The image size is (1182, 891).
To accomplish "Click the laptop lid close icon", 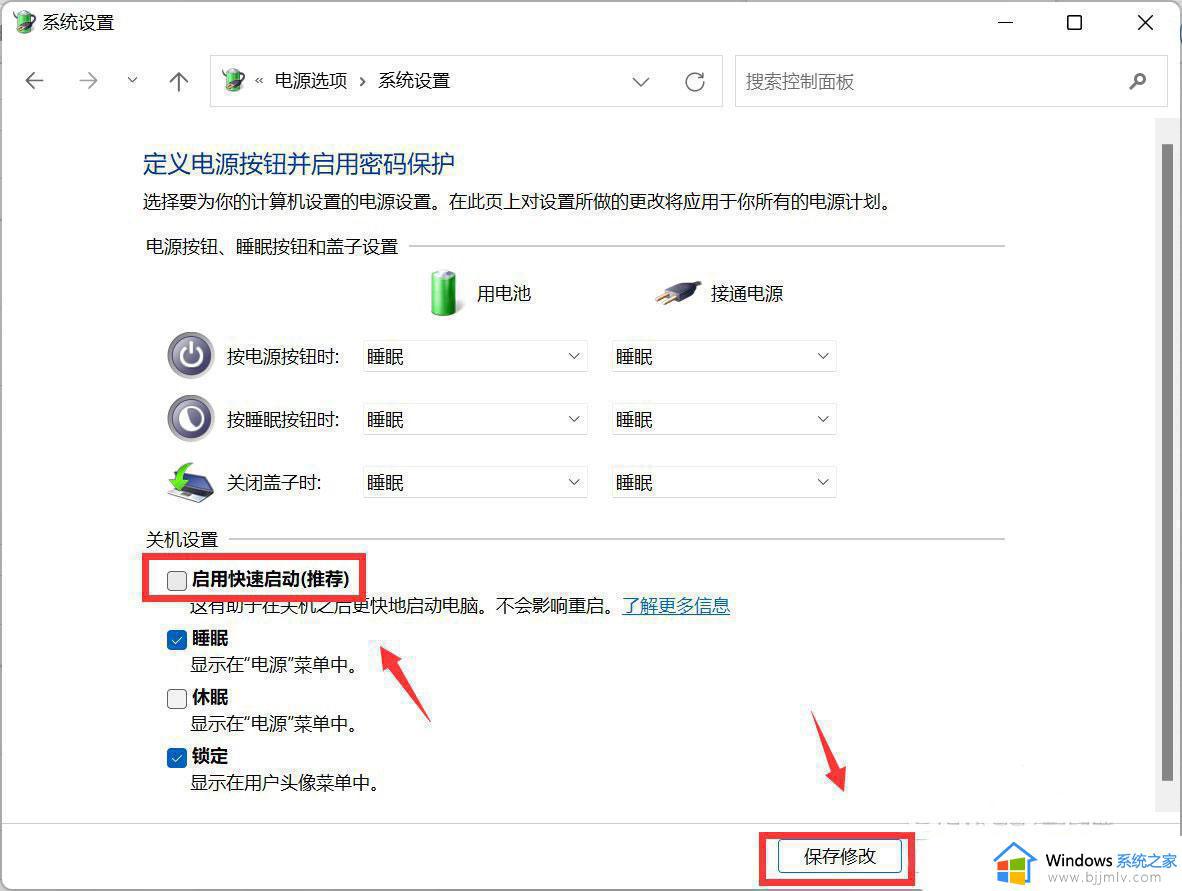I will (191, 482).
